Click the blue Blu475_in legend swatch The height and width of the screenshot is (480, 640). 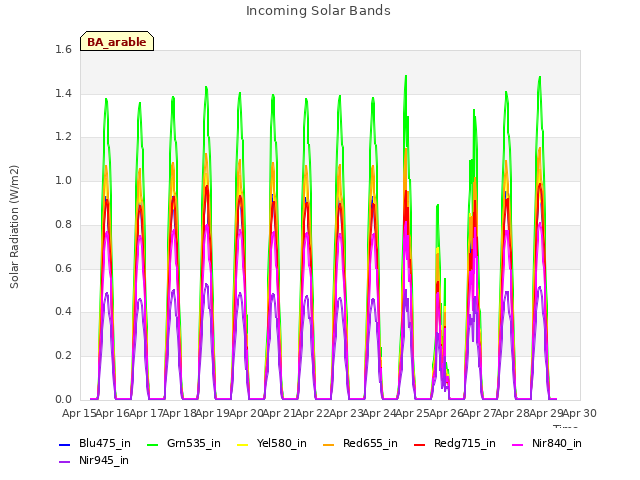[x=64, y=444]
